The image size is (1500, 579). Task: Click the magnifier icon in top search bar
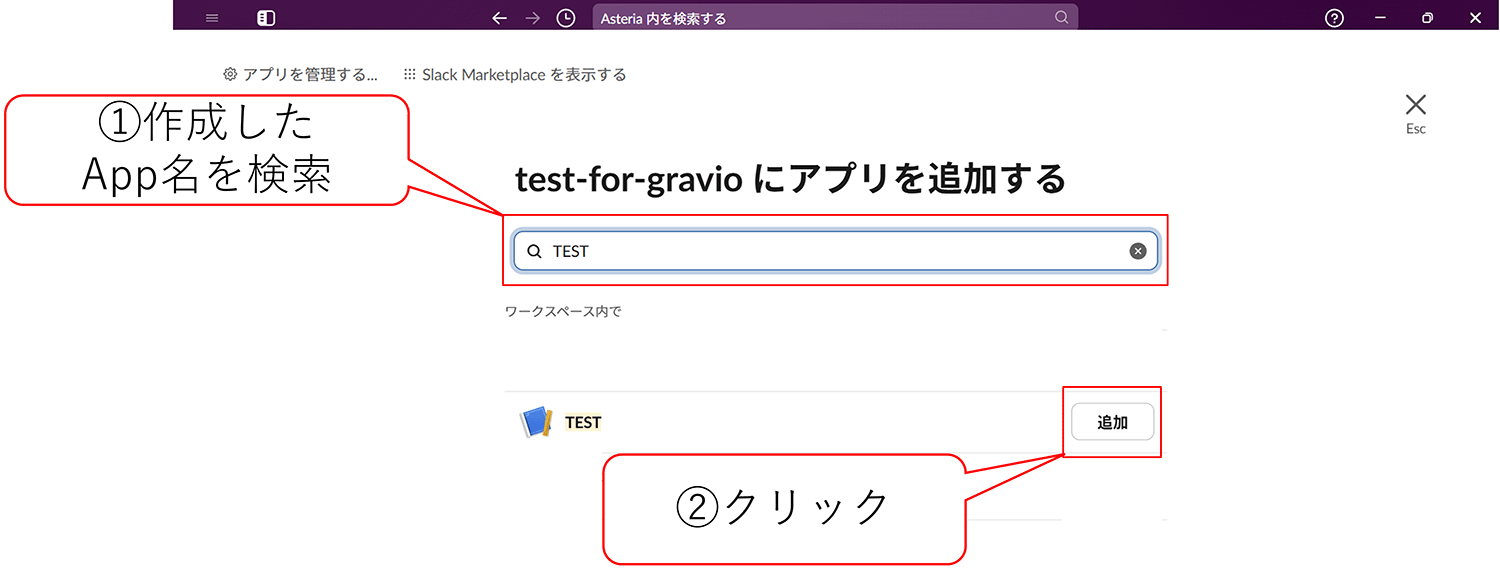(1061, 17)
